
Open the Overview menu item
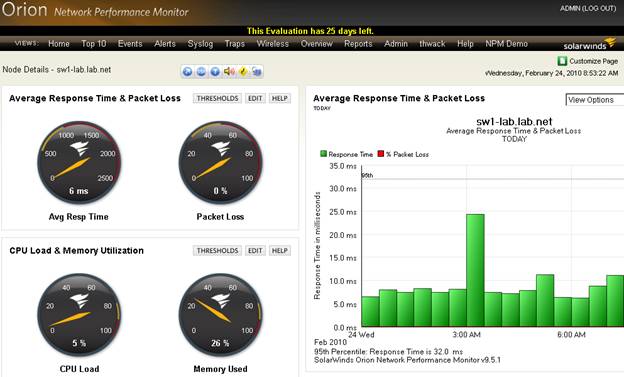[317, 44]
